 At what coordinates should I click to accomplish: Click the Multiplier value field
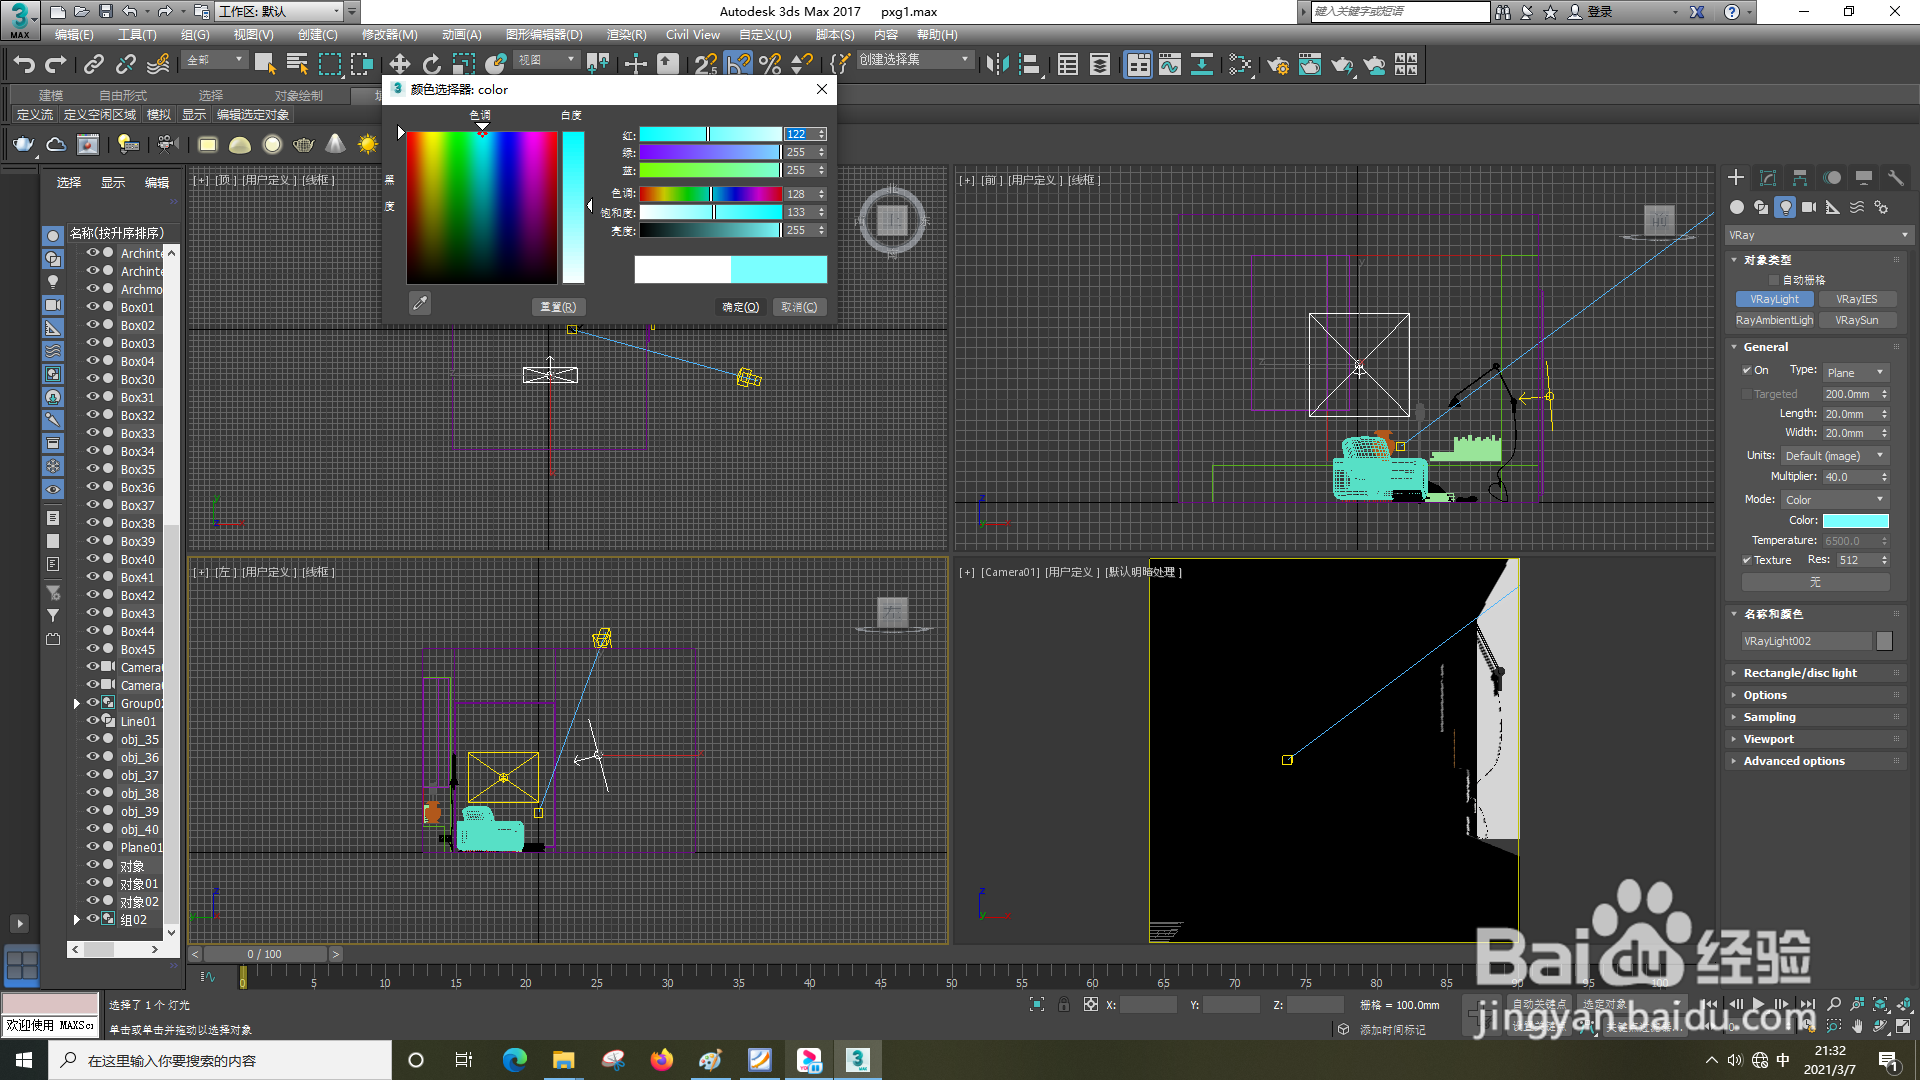1848,478
